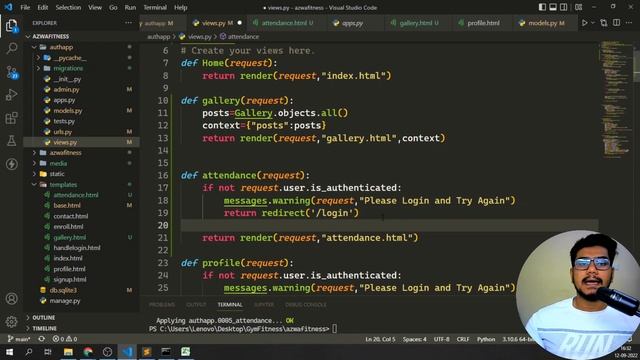Split the editor to the right
Screen dimensions: 640x360
click(x=616, y=23)
